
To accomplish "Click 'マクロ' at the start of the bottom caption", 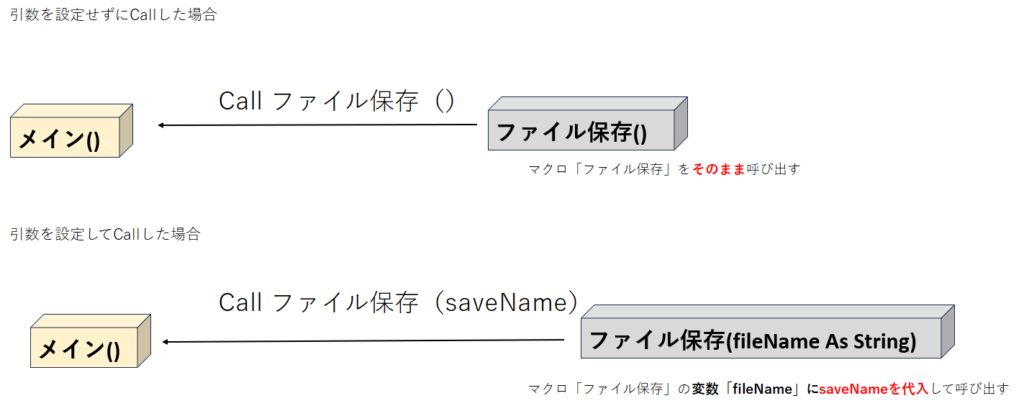I will (x=544, y=388).
